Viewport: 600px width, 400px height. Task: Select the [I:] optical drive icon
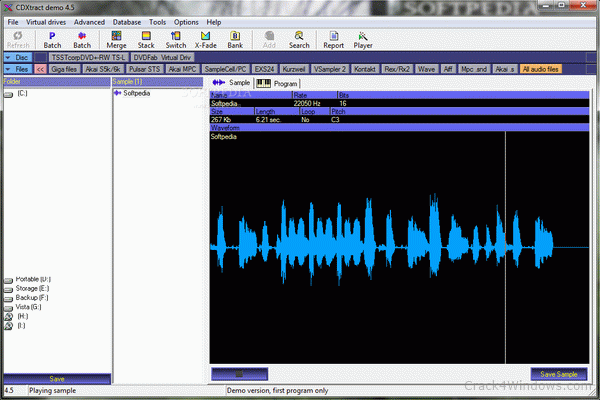pos(8,326)
